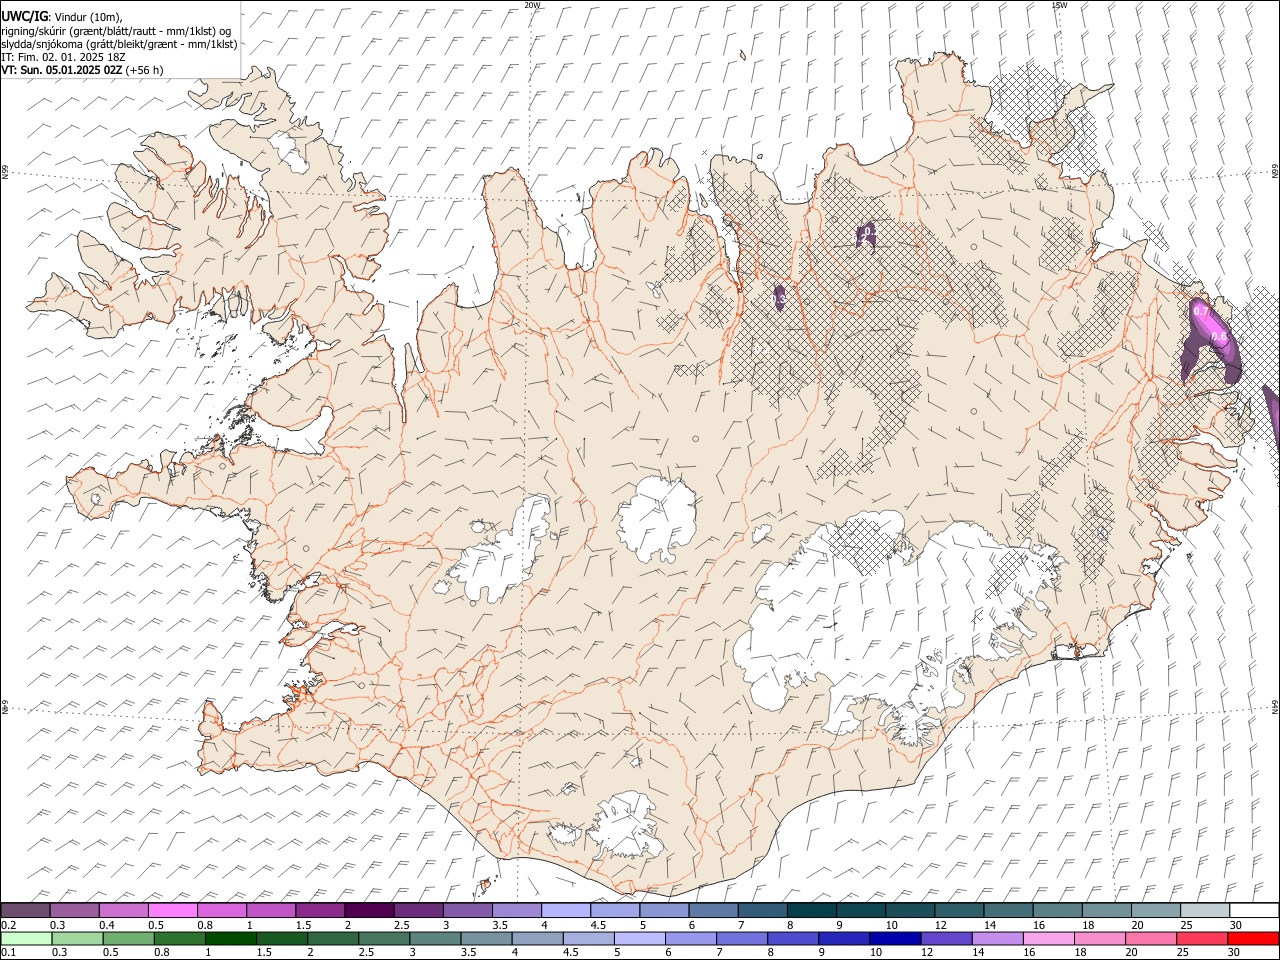Click the bright magenta 0.5 swatch in snow legend

click(173, 911)
